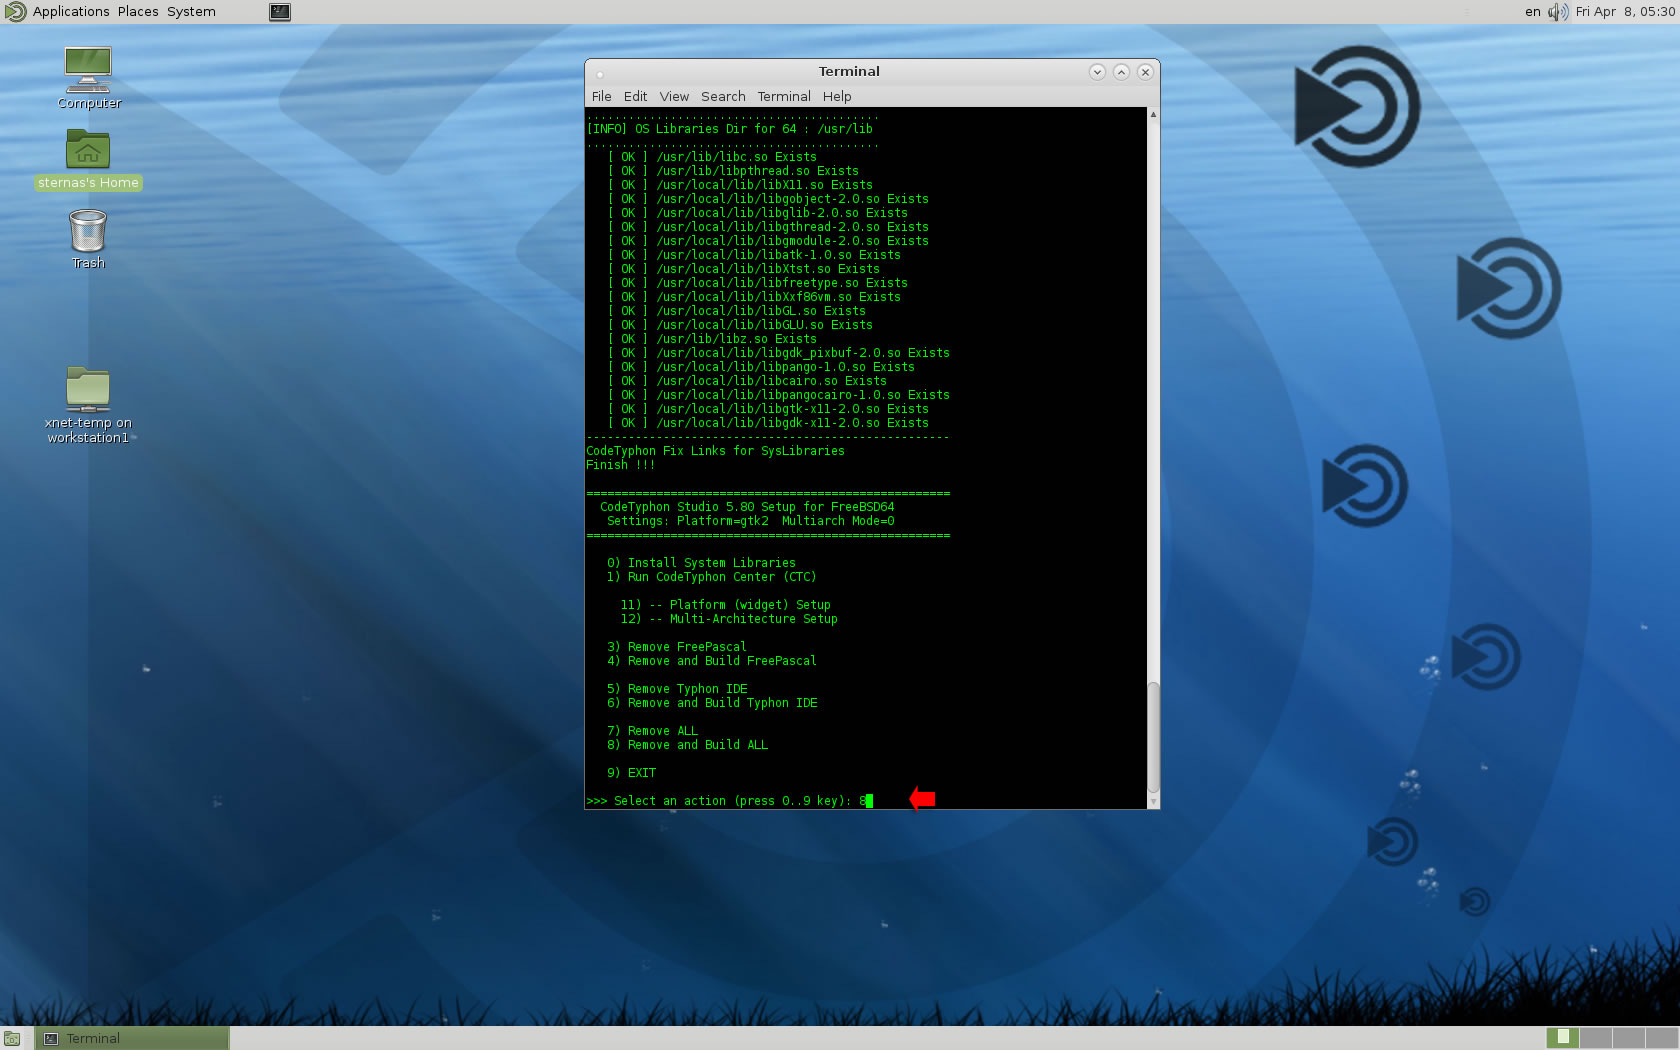Image resolution: width=1680 pixels, height=1050 pixels.
Task: Open the System menu
Action: [x=191, y=12]
